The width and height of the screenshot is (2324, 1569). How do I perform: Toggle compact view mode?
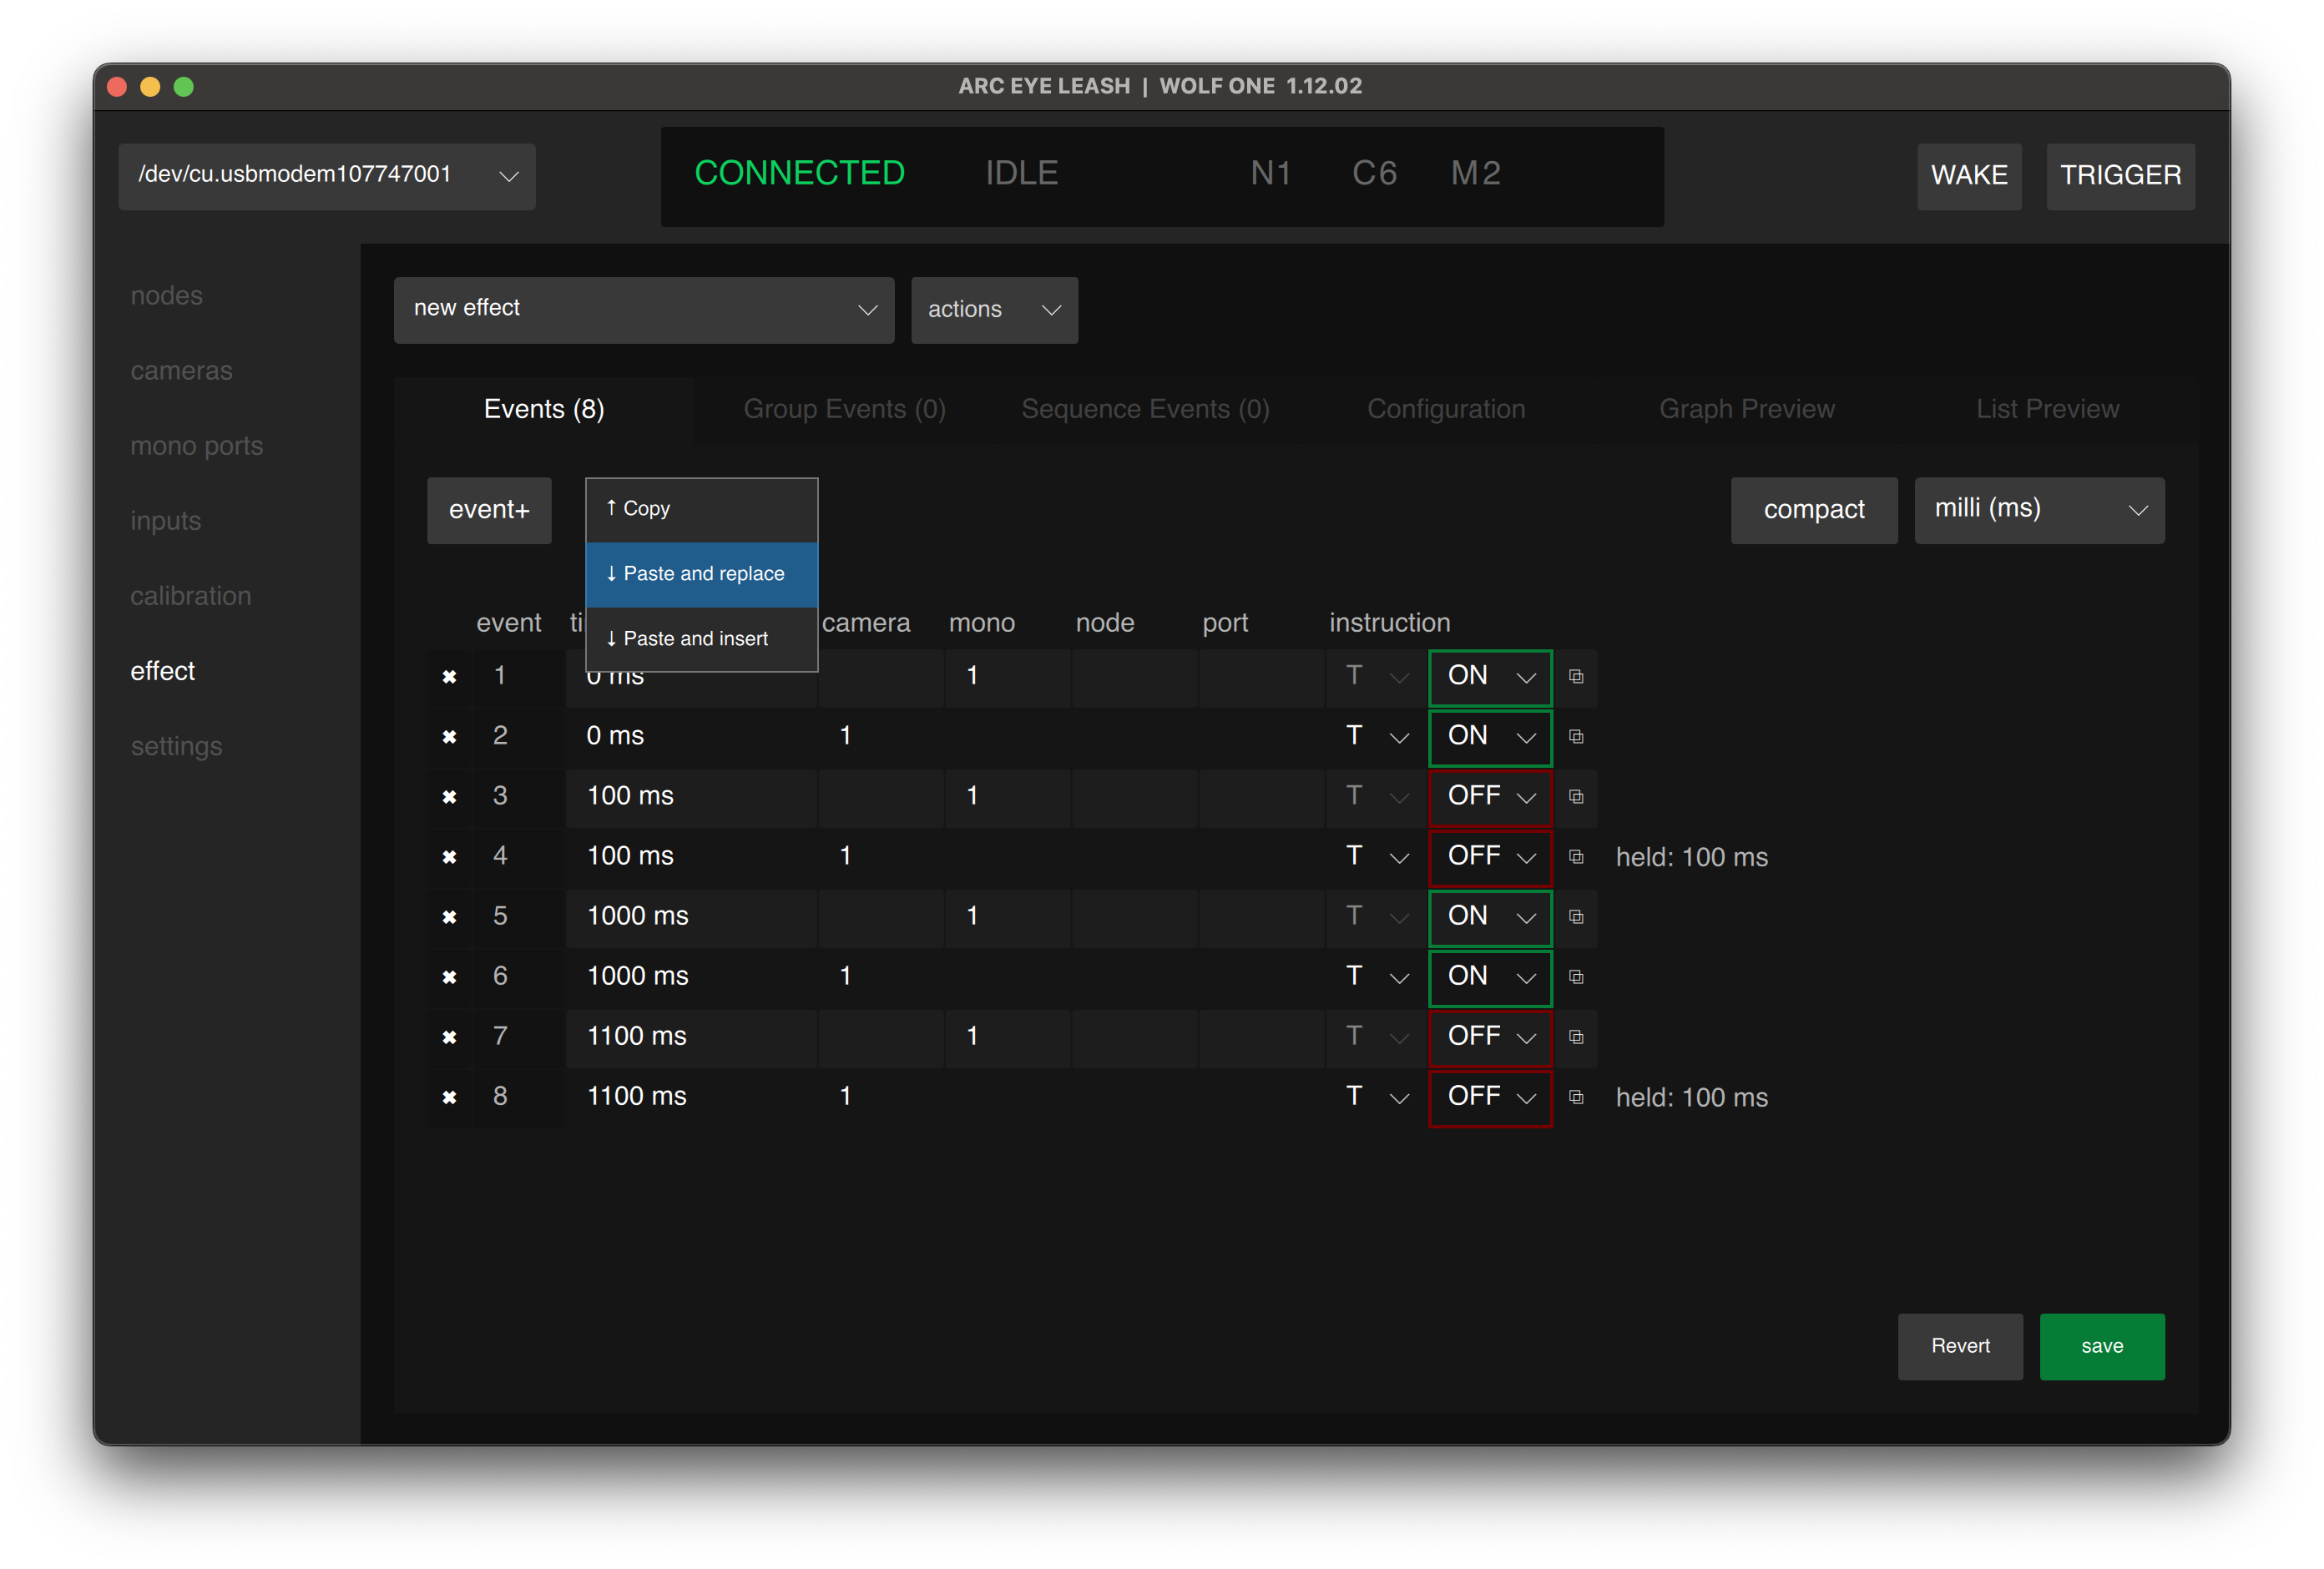1813,510
